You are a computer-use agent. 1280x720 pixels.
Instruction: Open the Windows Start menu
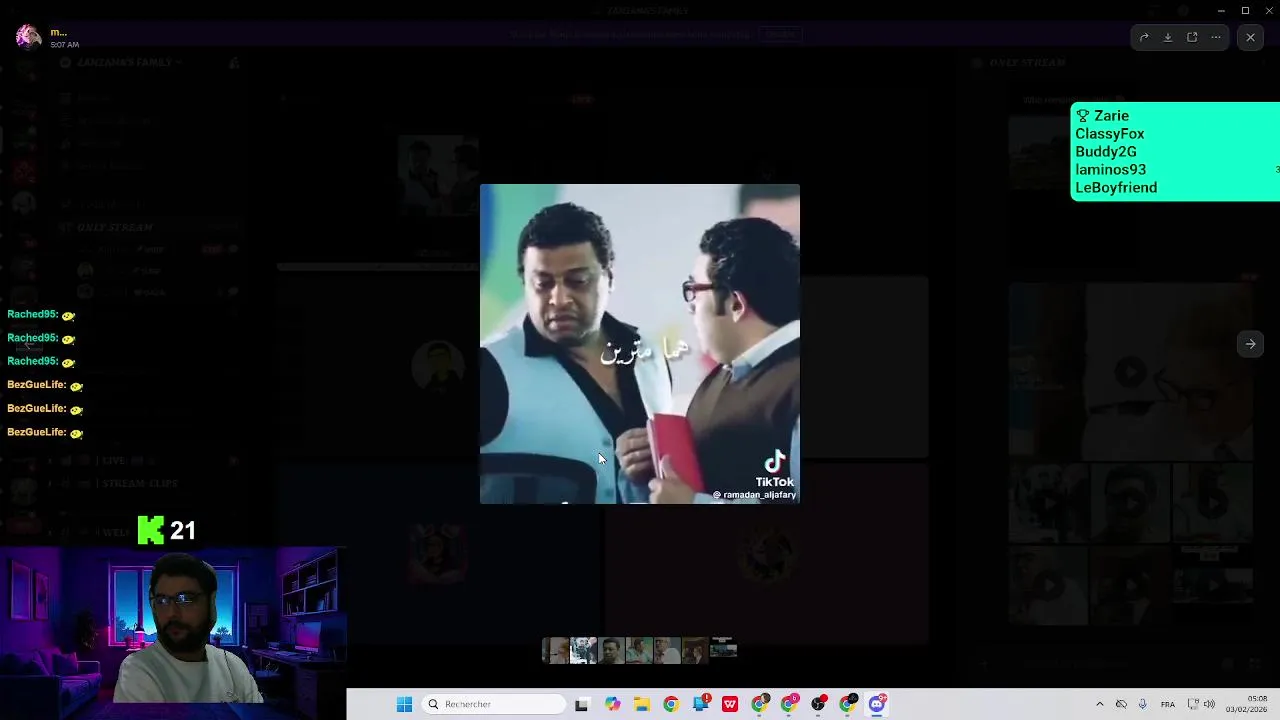pos(404,704)
